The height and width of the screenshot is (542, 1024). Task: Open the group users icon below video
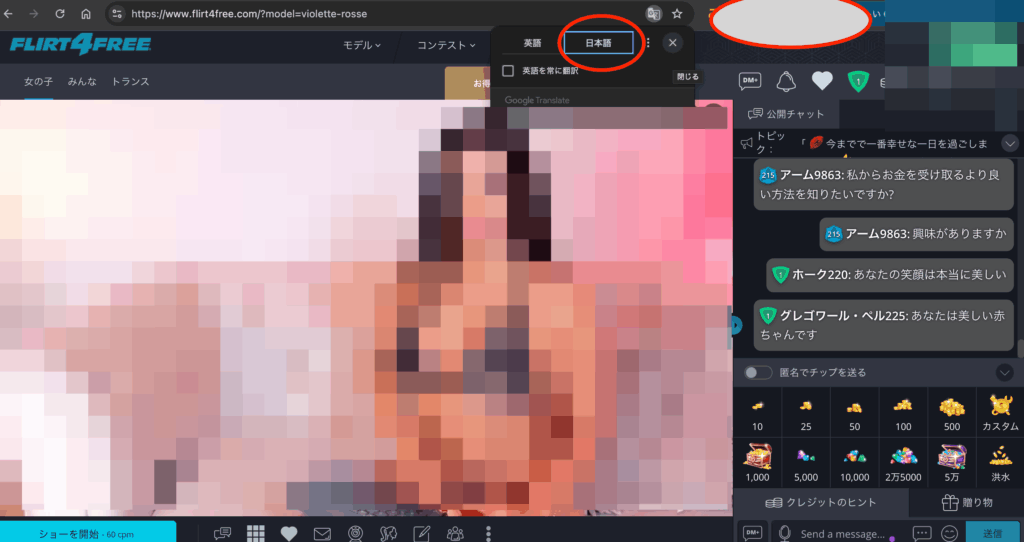point(455,533)
